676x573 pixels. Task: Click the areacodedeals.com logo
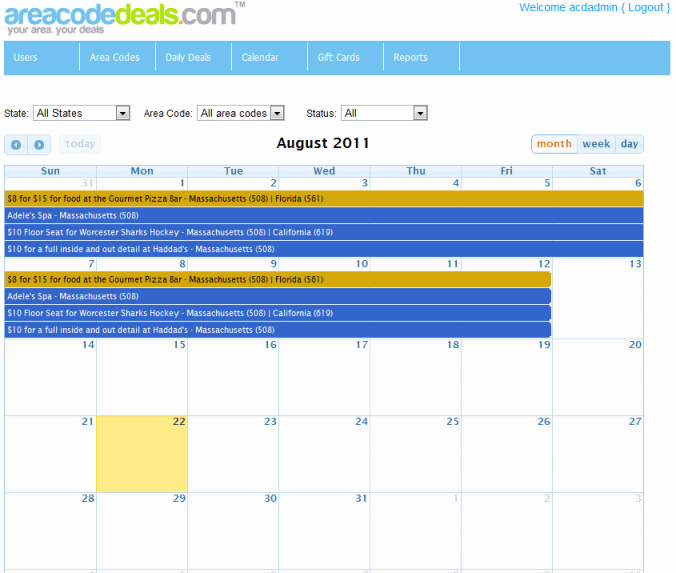click(x=120, y=18)
